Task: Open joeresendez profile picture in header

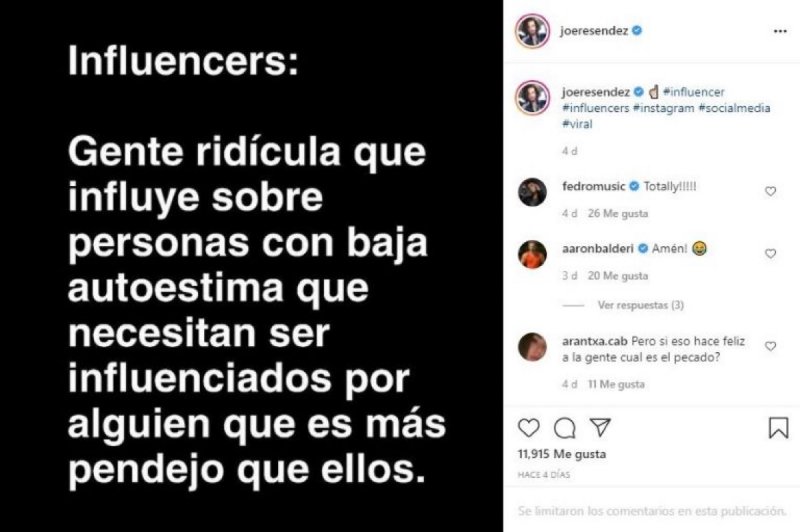Action: (x=532, y=31)
